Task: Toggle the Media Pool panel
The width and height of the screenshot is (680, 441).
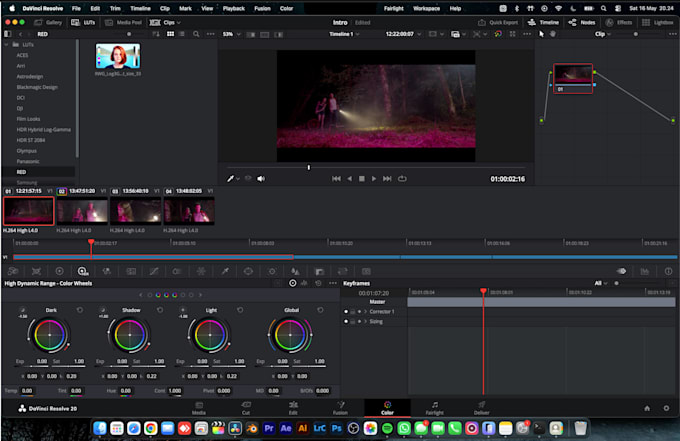Action: [124, 23]
